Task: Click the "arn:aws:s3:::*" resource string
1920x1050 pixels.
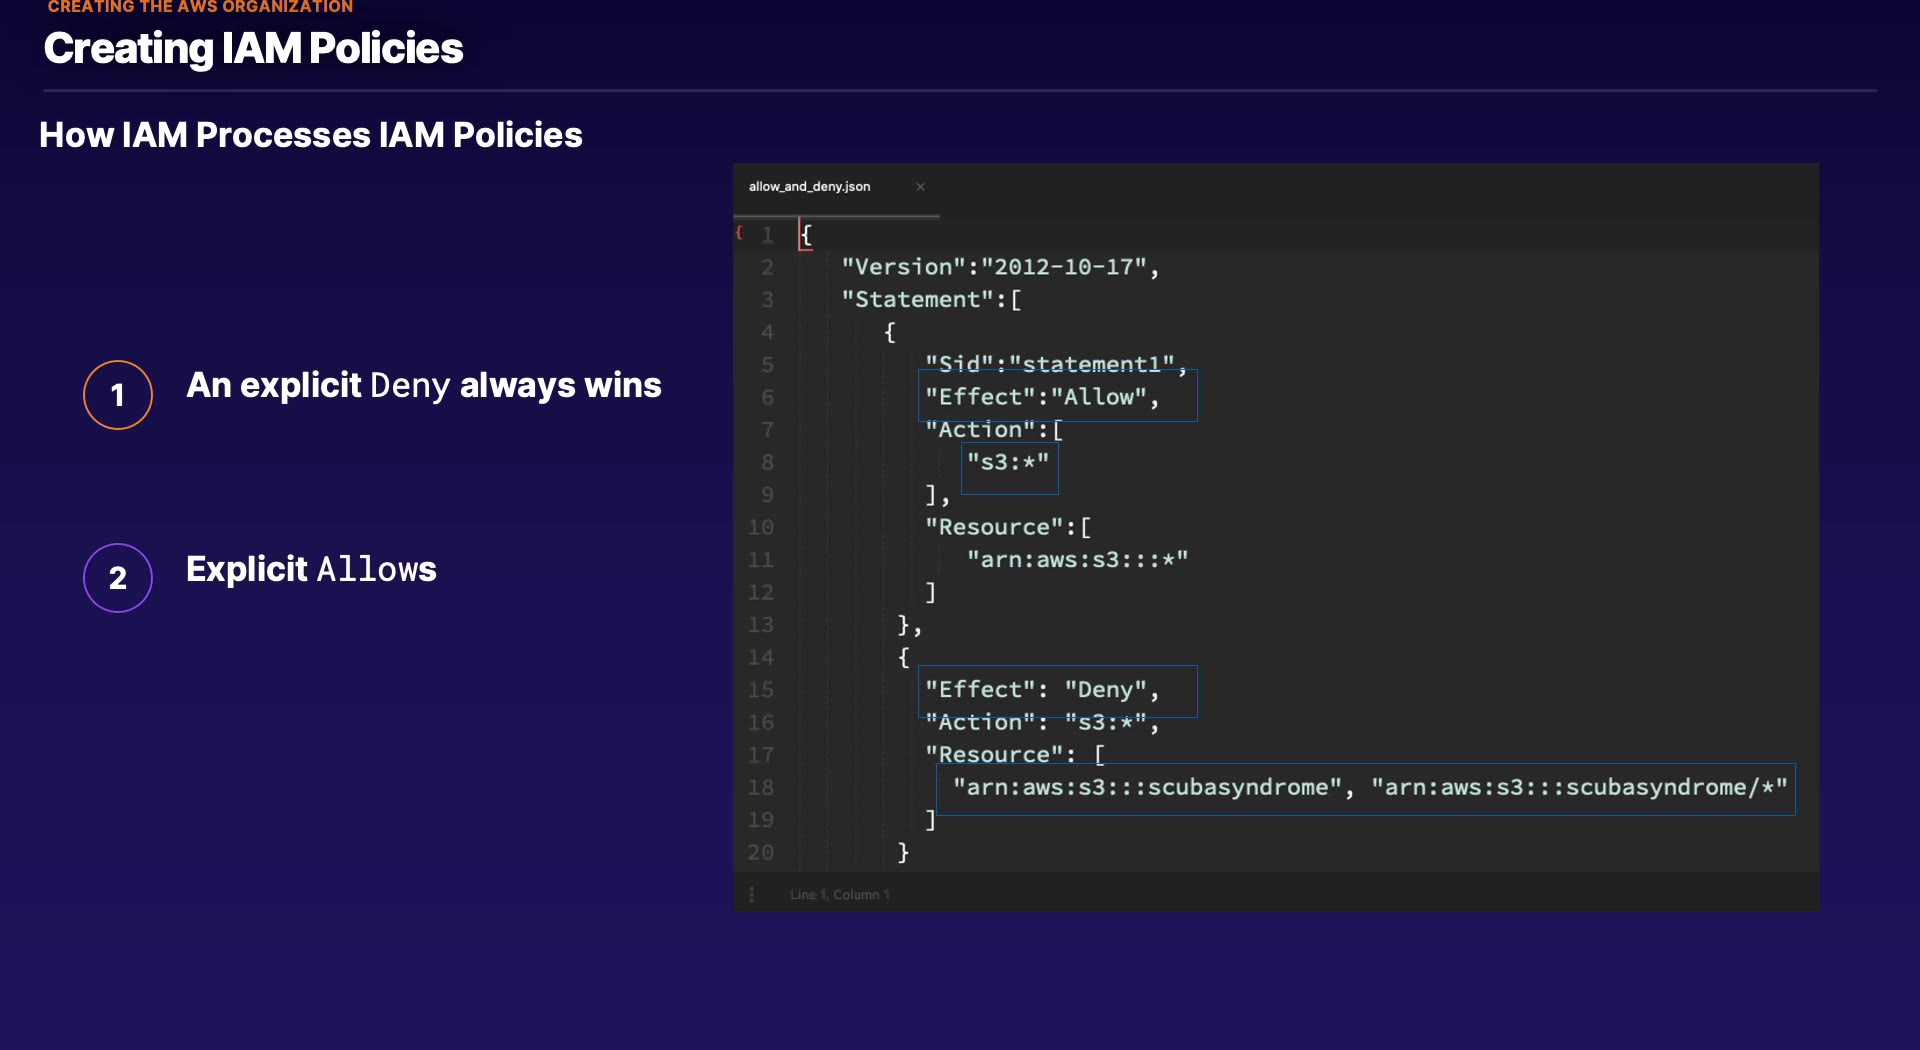Action: coord(1077,560)
